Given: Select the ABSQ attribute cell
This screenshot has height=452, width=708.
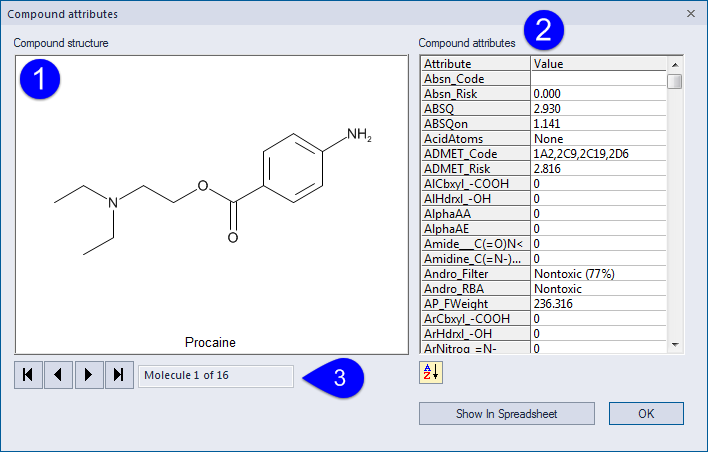Looking at the screenshot, I should point(476,108).
